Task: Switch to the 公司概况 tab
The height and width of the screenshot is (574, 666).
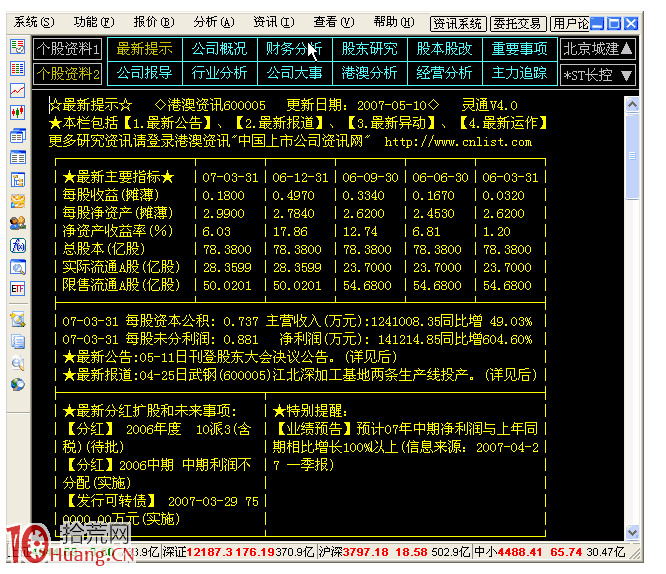Action: 220,49
